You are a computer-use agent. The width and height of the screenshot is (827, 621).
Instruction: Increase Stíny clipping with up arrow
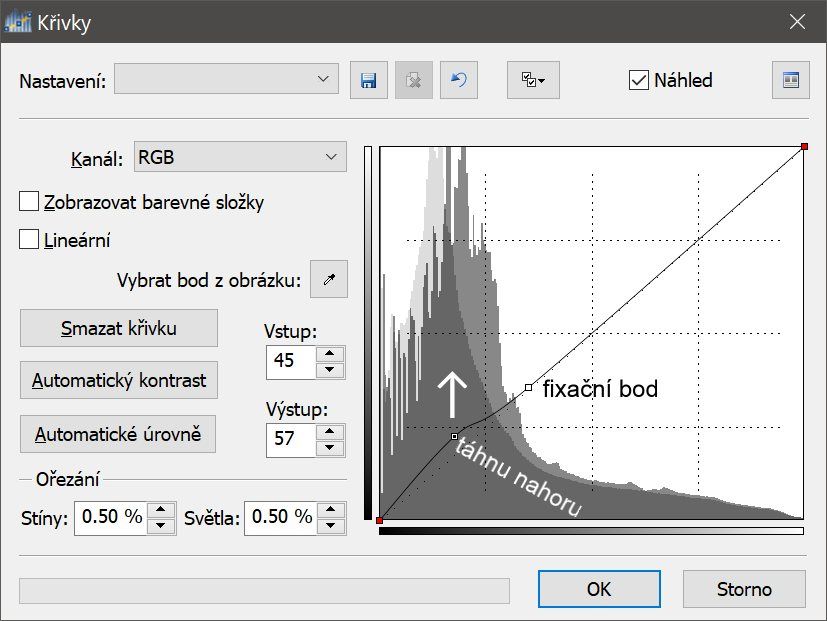(x=161, y=510)
